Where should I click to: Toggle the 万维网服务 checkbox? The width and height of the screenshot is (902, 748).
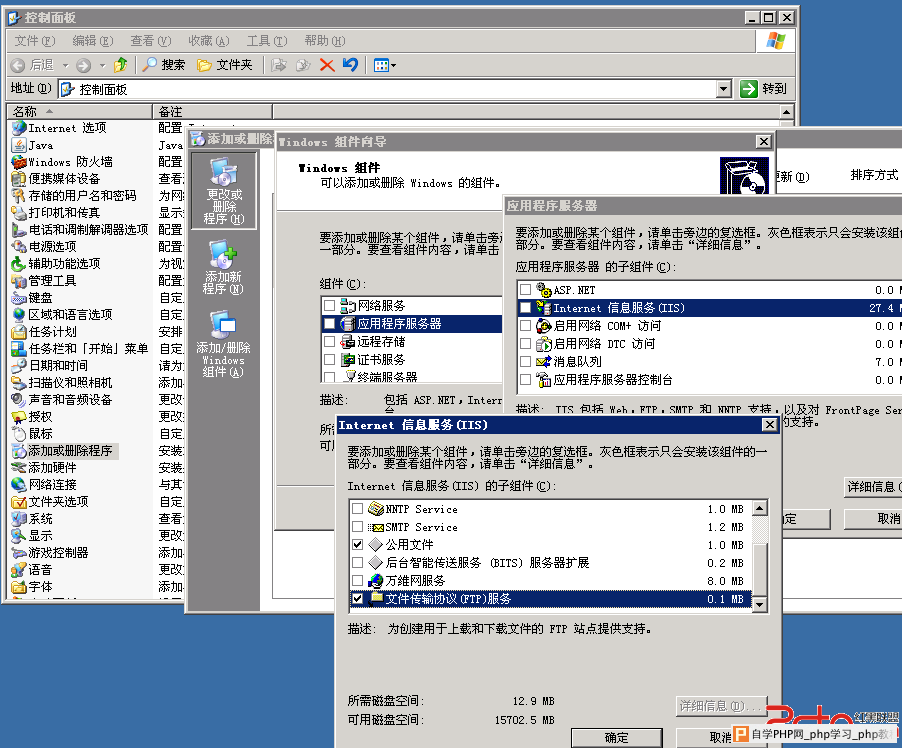pyautogui.click(x=357, y=580)
